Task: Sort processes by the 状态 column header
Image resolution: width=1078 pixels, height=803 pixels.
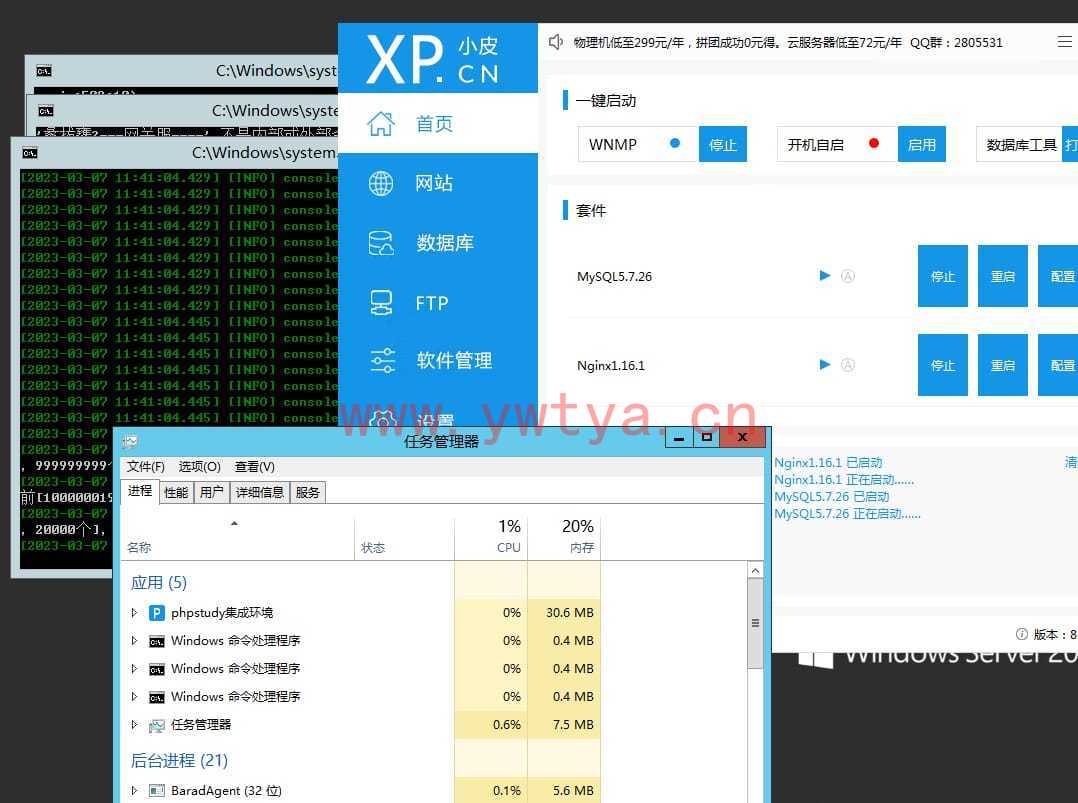Action: tap(404, 536)
